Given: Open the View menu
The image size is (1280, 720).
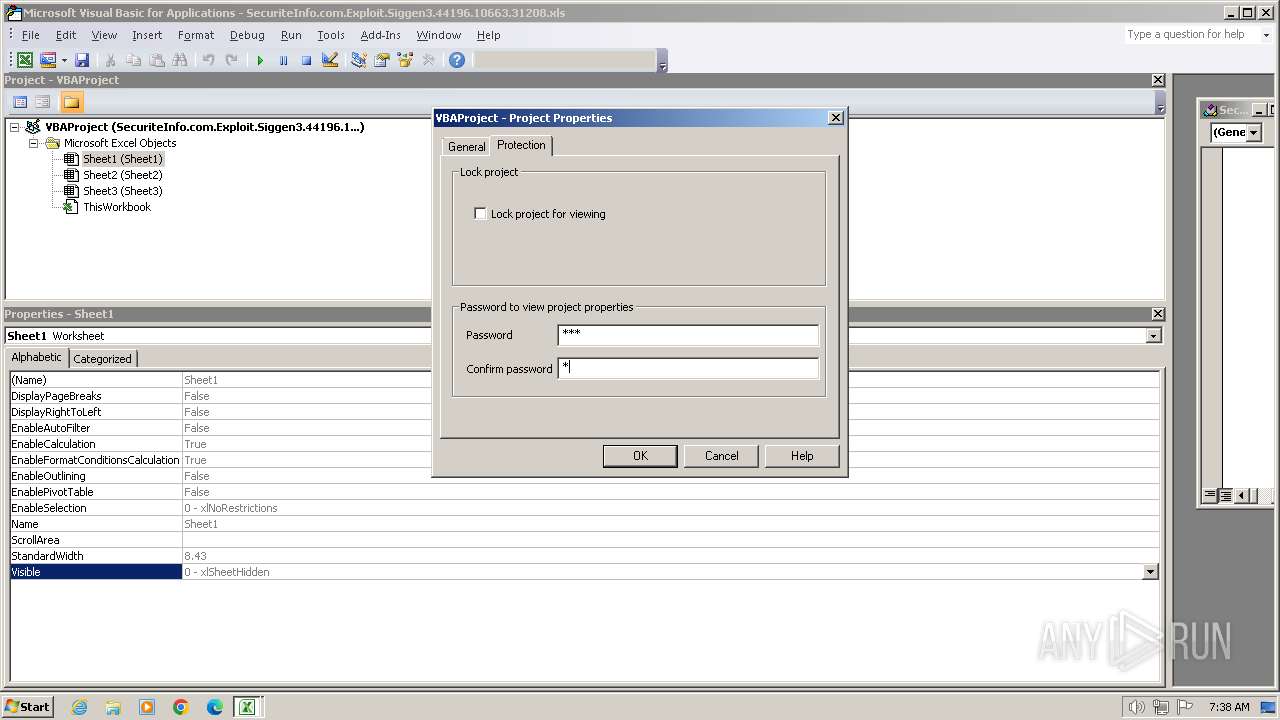Looking at the screenshot, I should point(104,35).
